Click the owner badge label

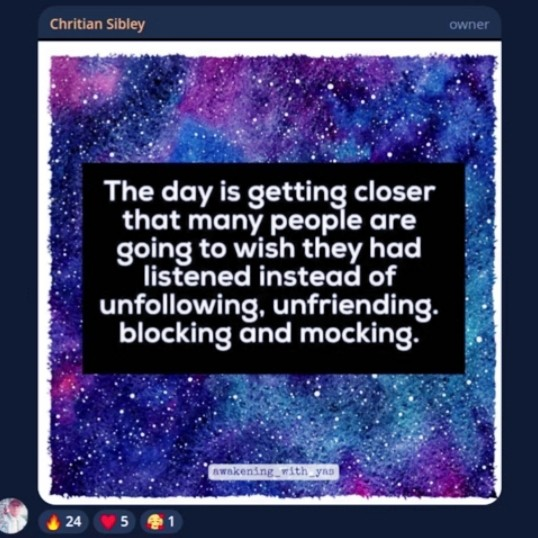(469, 25)
